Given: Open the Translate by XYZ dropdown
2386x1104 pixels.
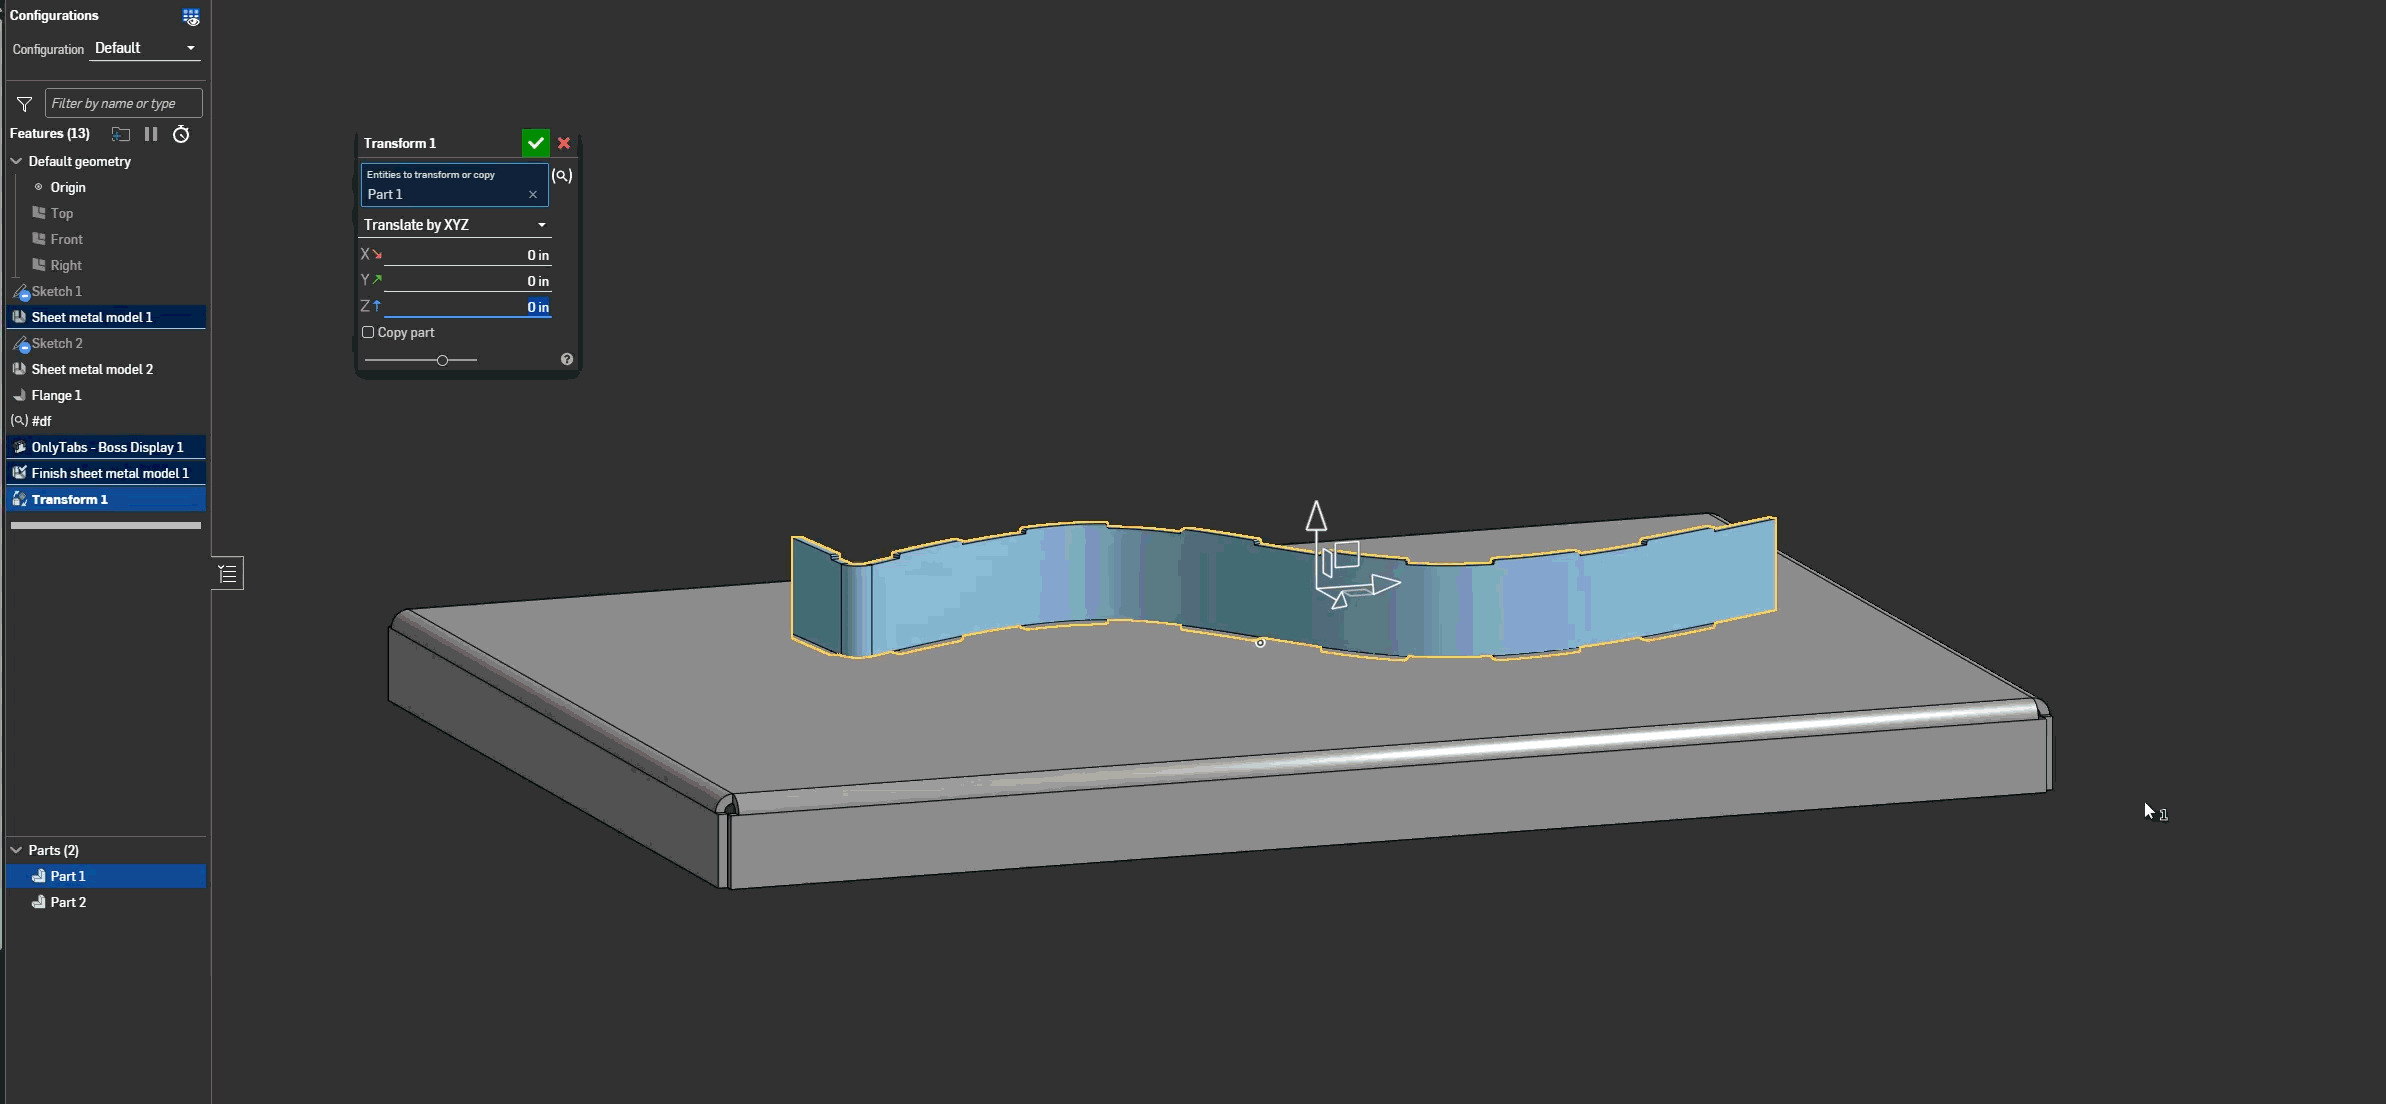Looking at the screenshot, I should pos(454,225).
